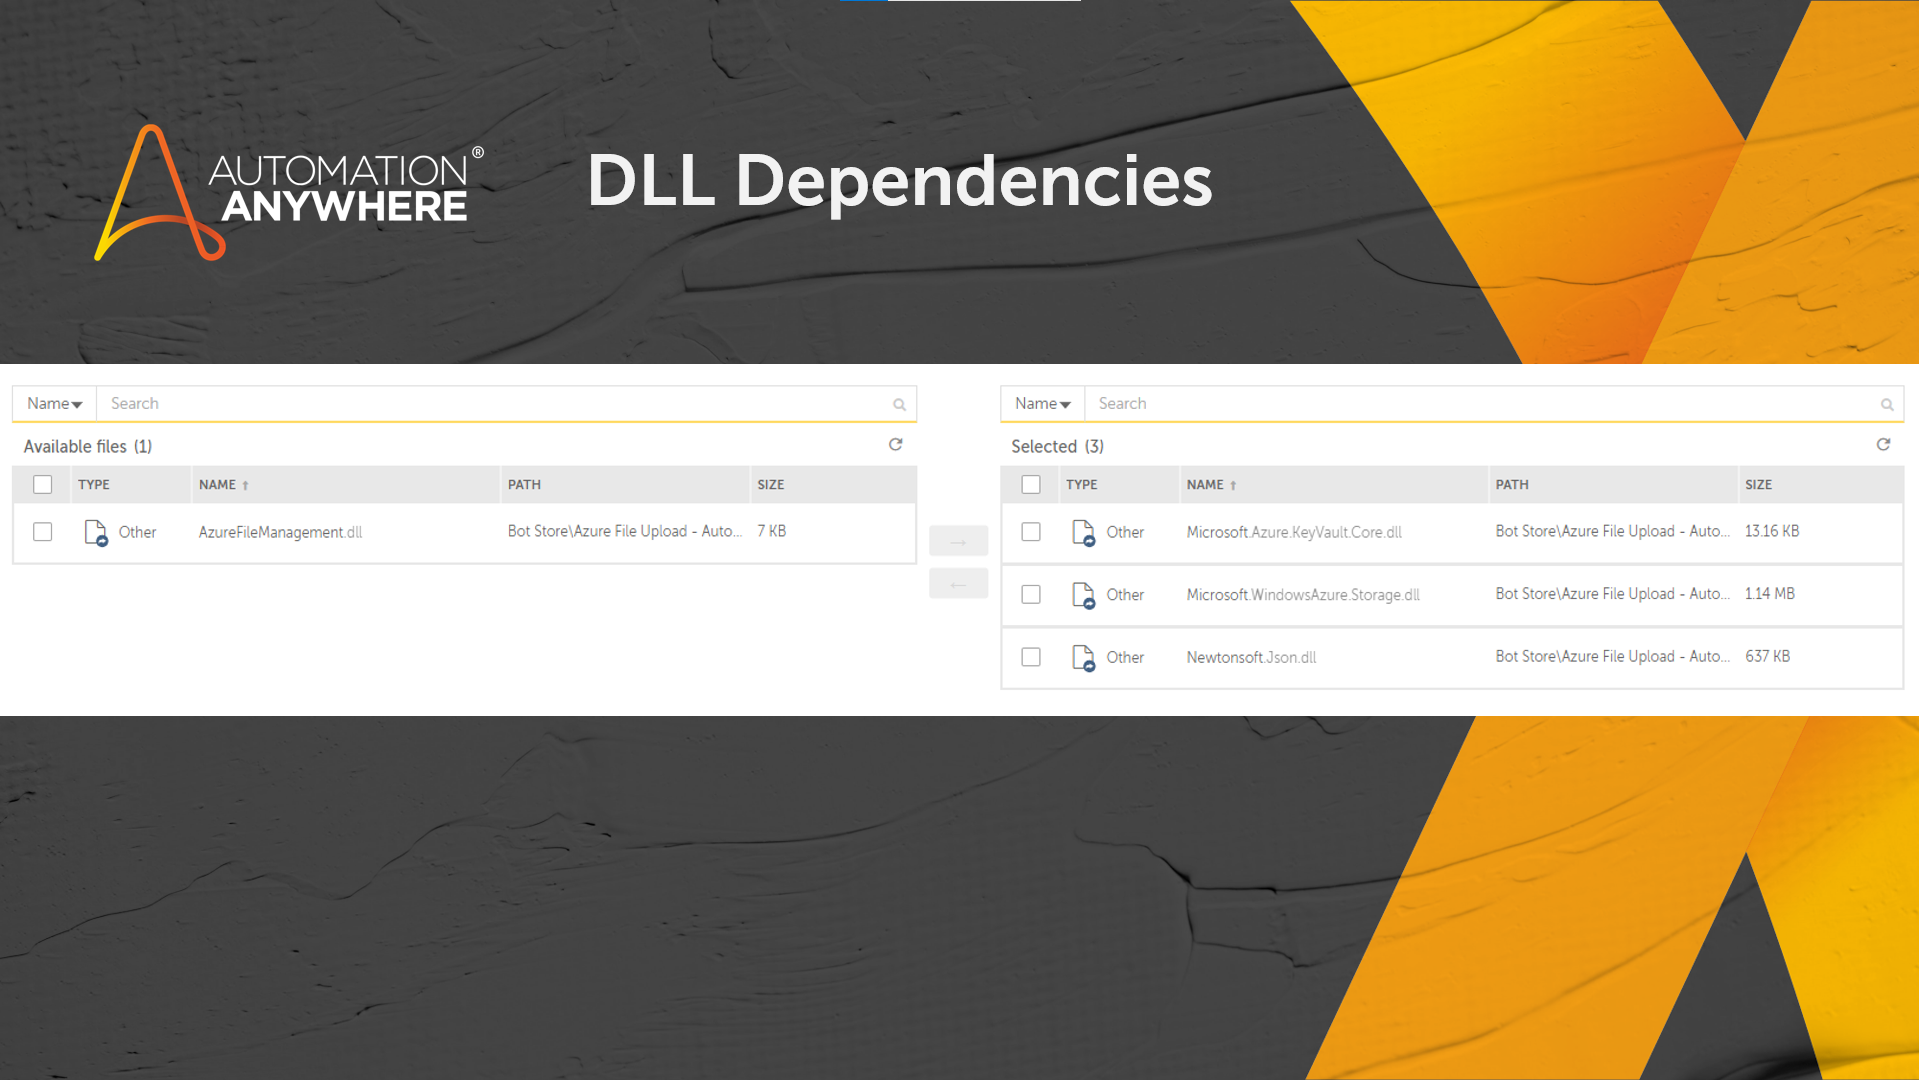The height and width of the screenshot is (1080, 1920).
Task: Select Microsoft.WindowsAzure.Storage.dll row checkbox
Action: pyautogui.click(x=1031, y=595)
